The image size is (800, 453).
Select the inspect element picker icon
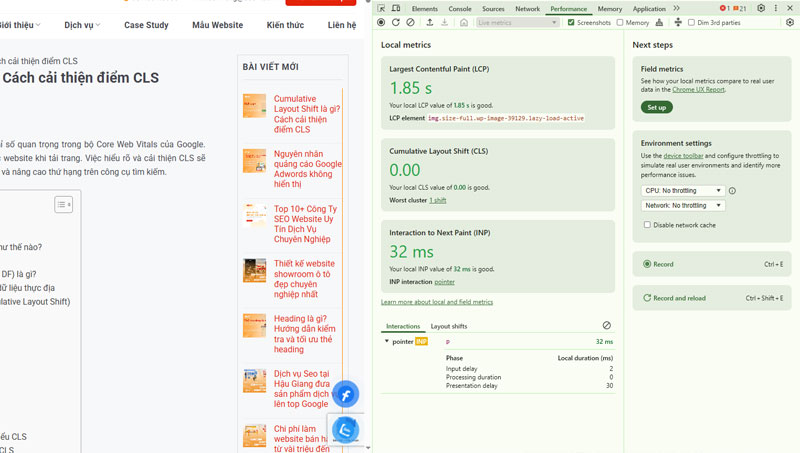coord(381,8)
